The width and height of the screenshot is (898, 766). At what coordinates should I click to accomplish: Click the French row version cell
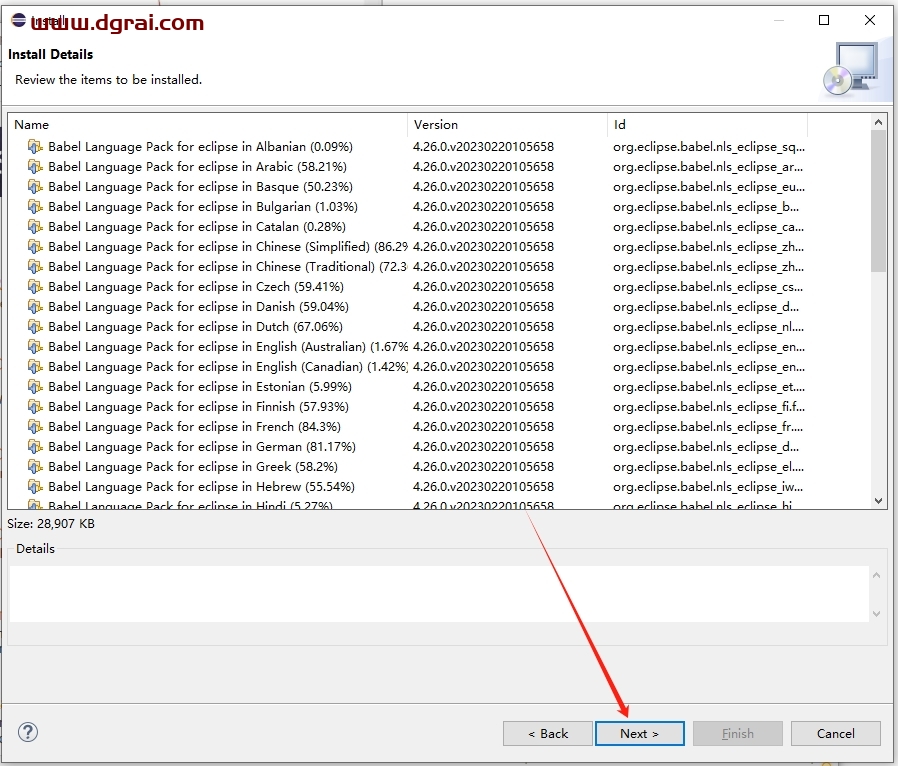coord(483,427)
